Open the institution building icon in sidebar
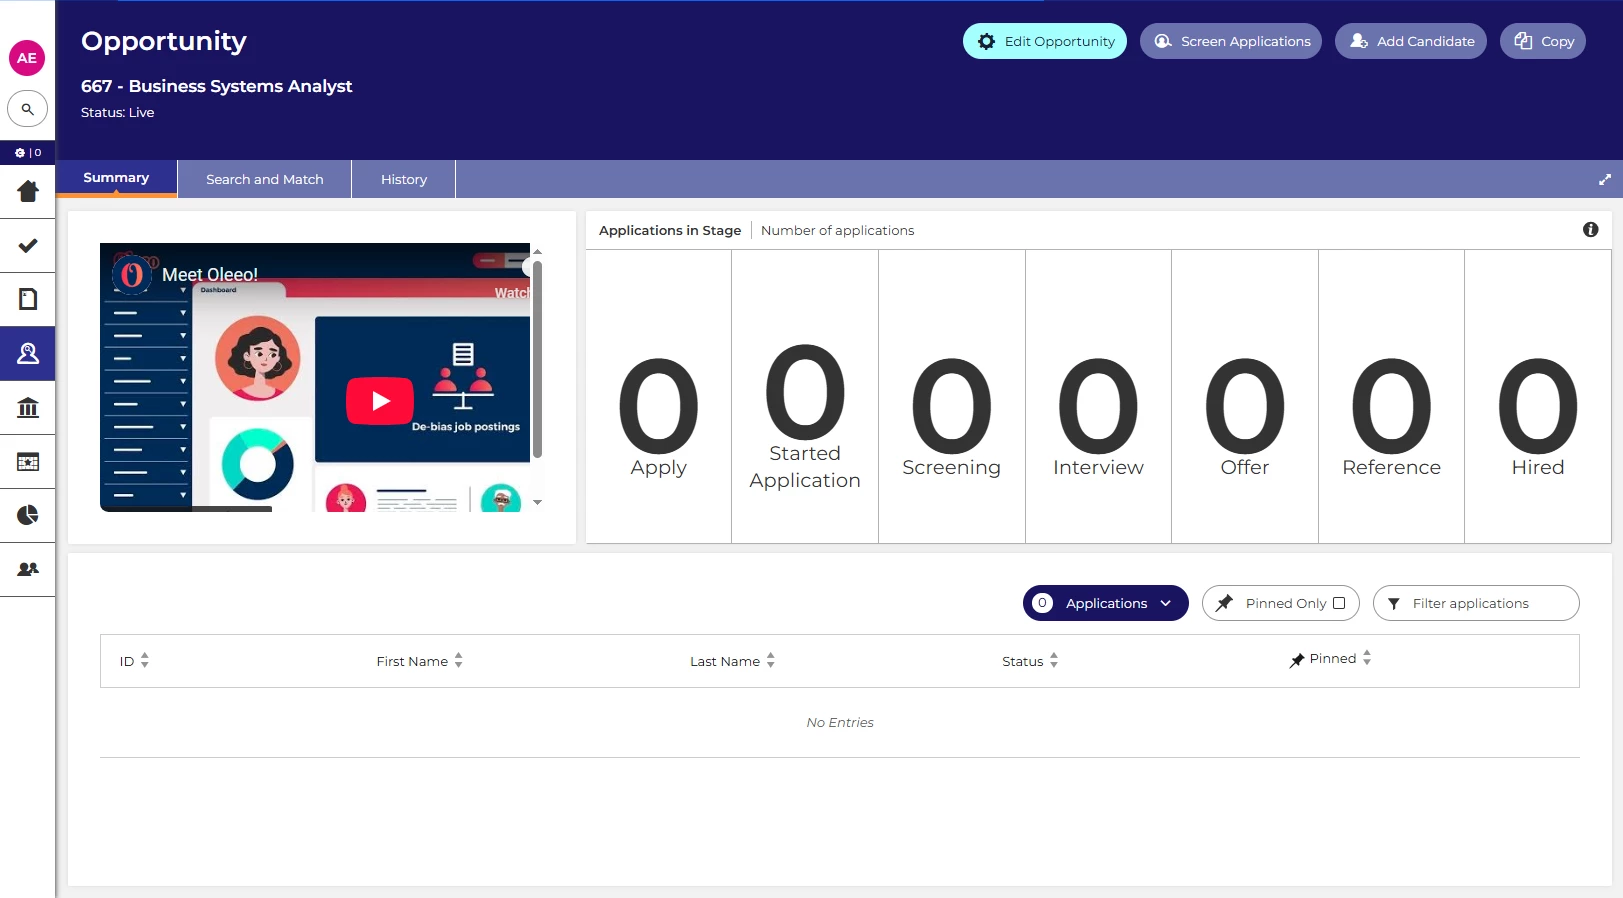Screen dimensions: 1623x898 click(28, 407)
